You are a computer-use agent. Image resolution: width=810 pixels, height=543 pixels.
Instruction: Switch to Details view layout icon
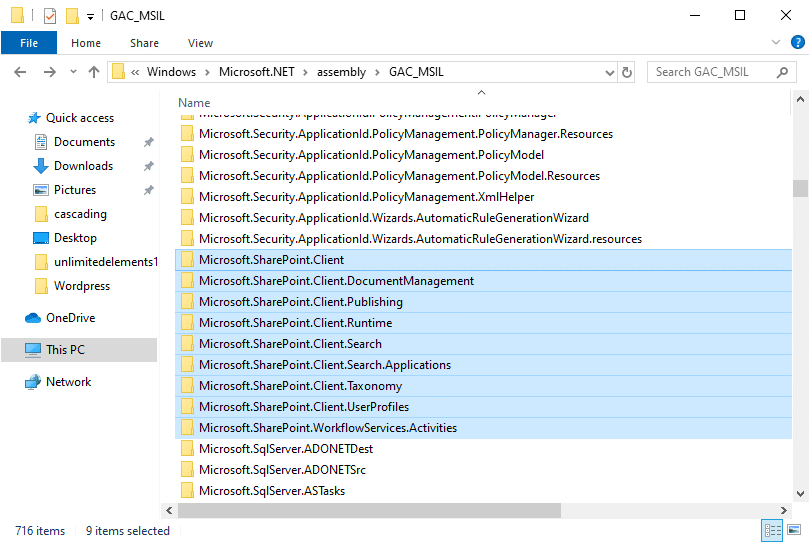click(772, 530)
